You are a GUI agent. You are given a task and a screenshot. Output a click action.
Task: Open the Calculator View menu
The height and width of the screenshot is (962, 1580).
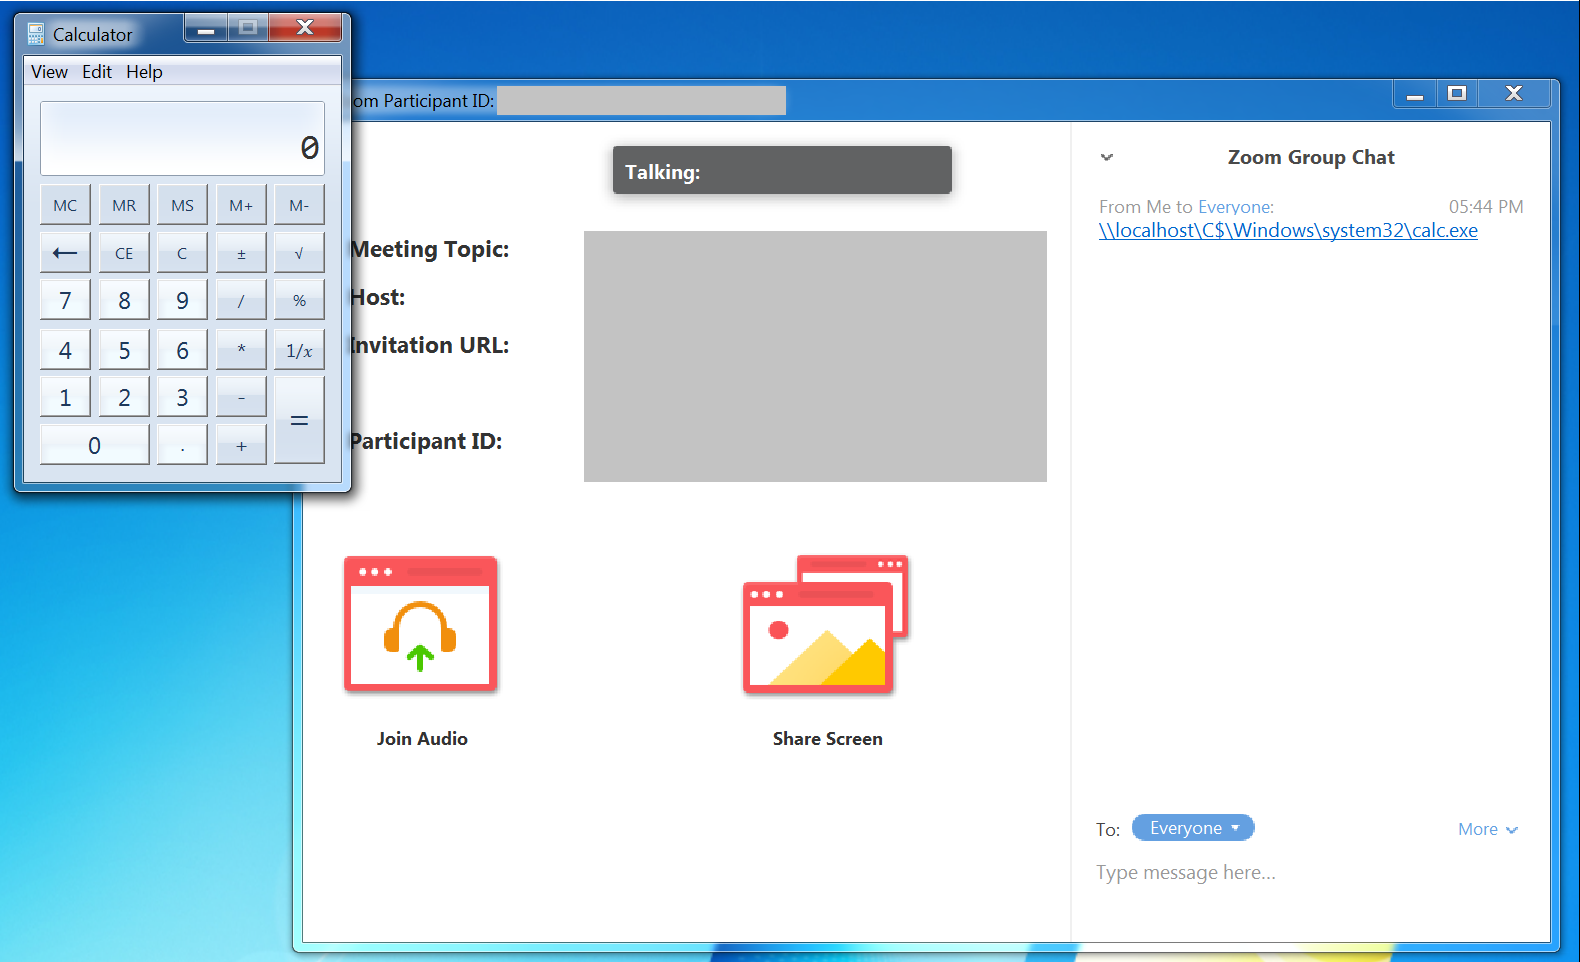pos(49,72)
